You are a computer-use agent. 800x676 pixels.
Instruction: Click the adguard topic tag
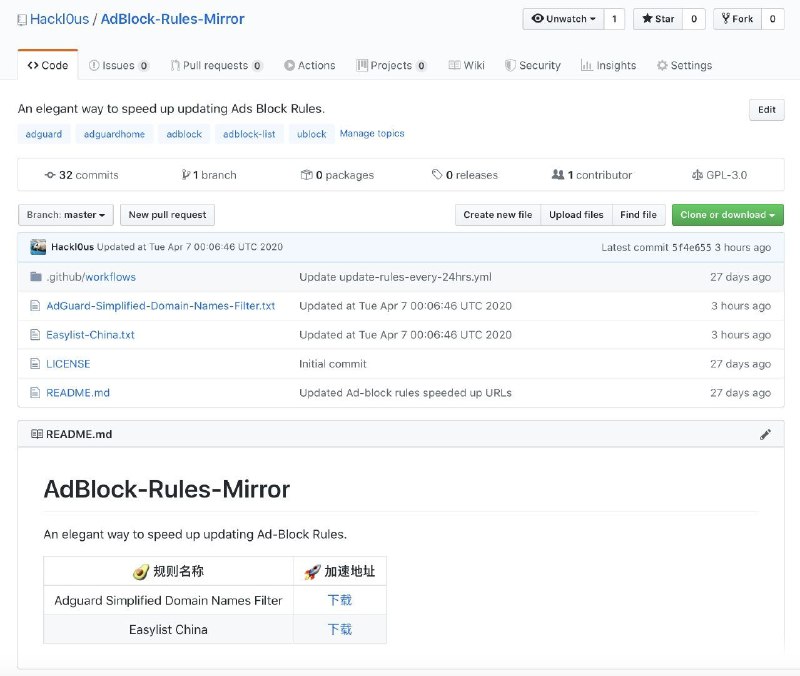coord(44,134)
